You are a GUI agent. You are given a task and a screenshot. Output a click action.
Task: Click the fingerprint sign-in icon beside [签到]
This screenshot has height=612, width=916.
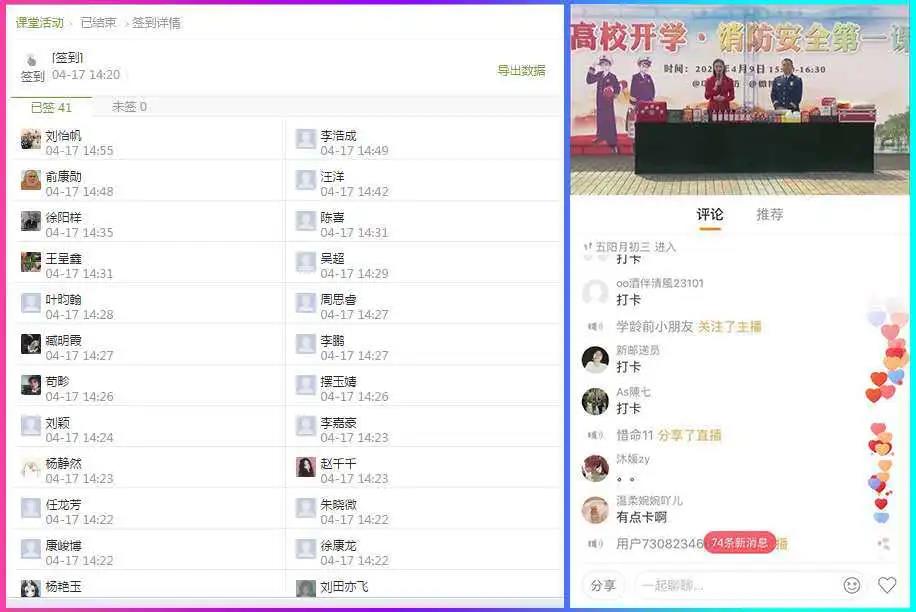[x=31, y=60]
